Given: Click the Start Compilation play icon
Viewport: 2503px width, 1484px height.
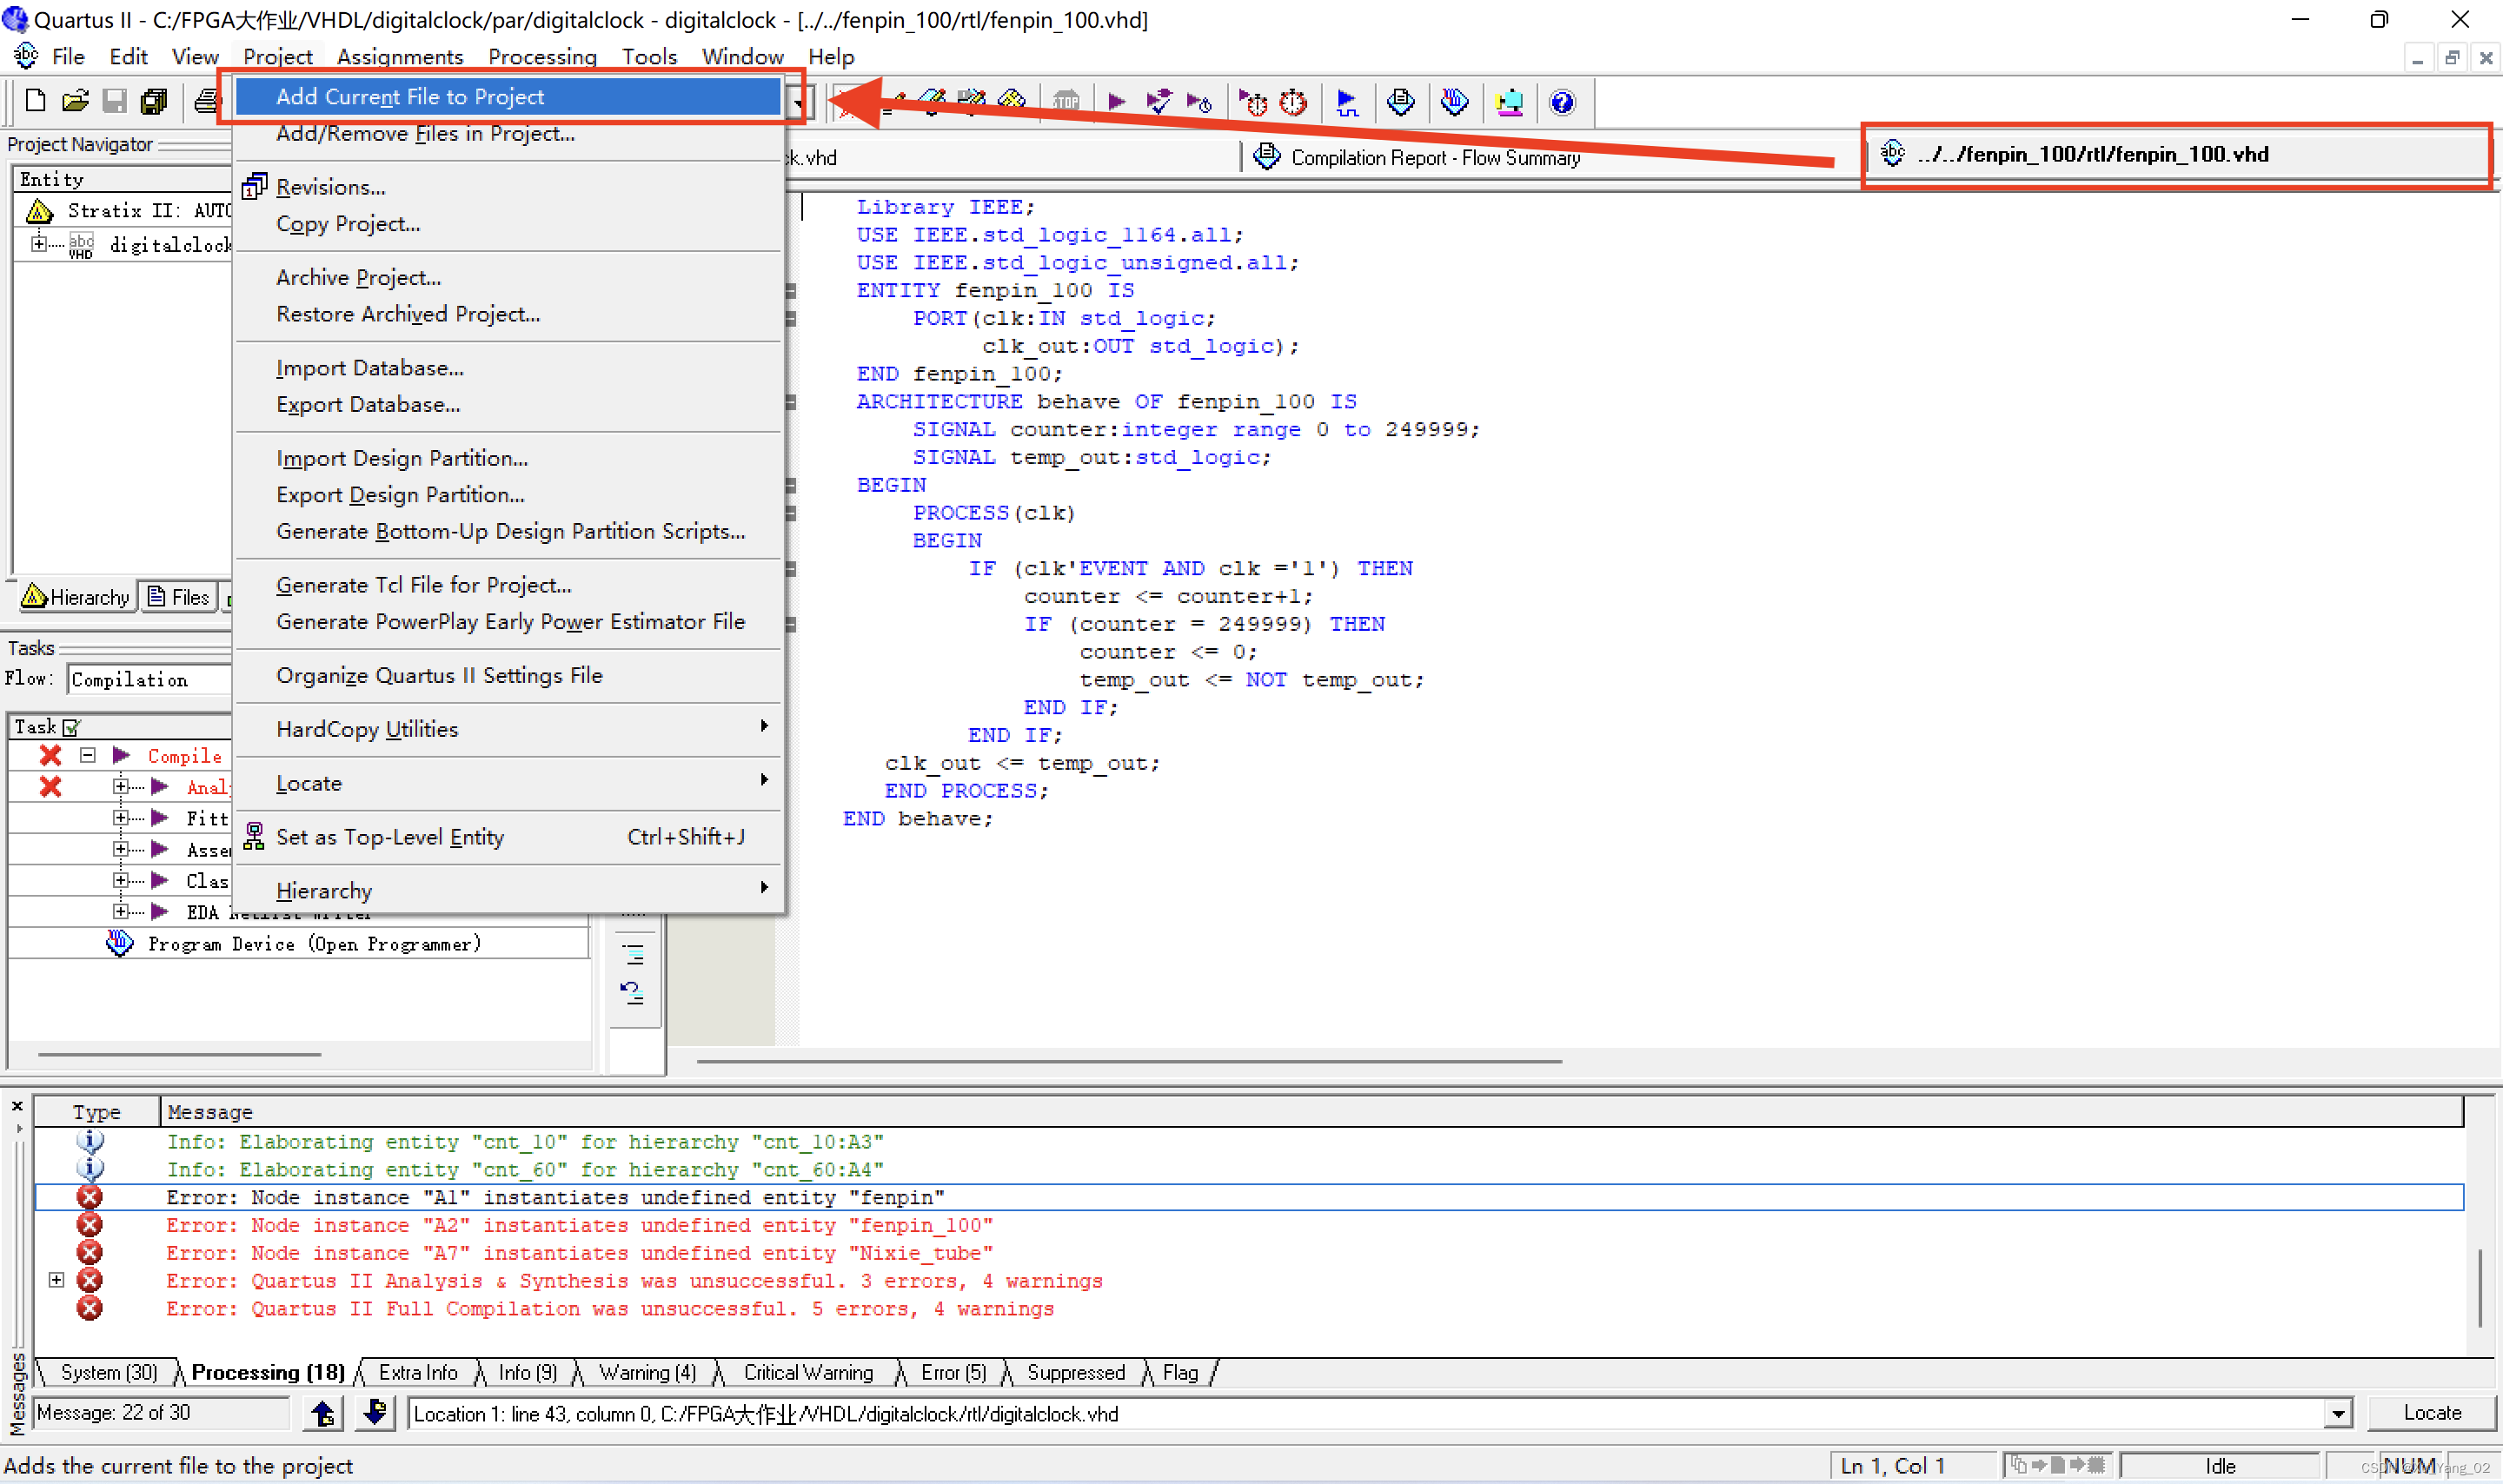Looking at the screenshot, I should (1117, 102).
